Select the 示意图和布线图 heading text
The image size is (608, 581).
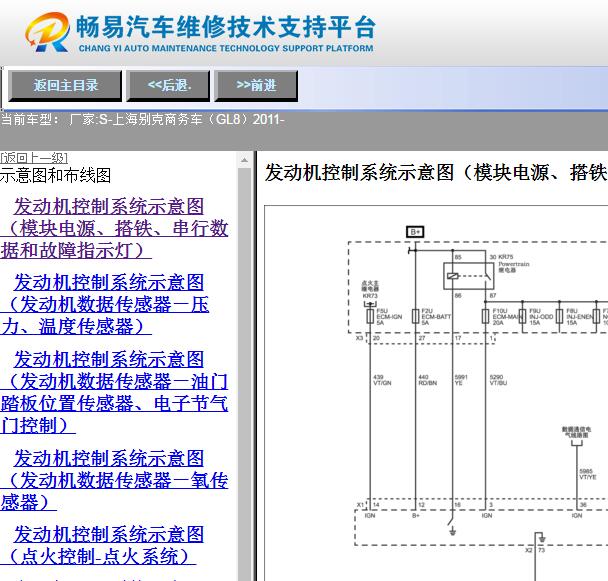coord(55,175)
